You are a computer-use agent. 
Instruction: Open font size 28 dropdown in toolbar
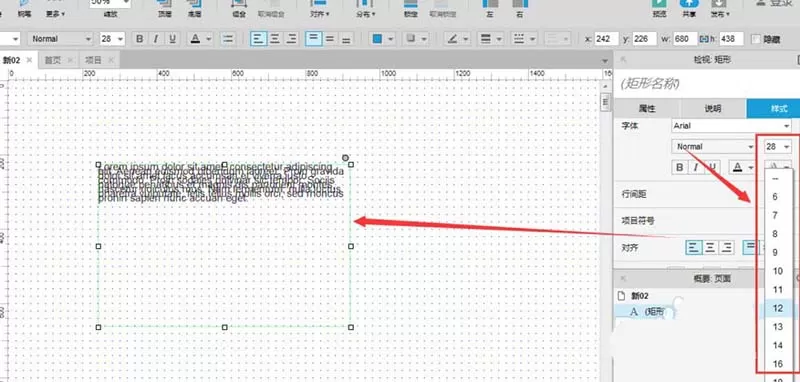[x=112, y=39]
